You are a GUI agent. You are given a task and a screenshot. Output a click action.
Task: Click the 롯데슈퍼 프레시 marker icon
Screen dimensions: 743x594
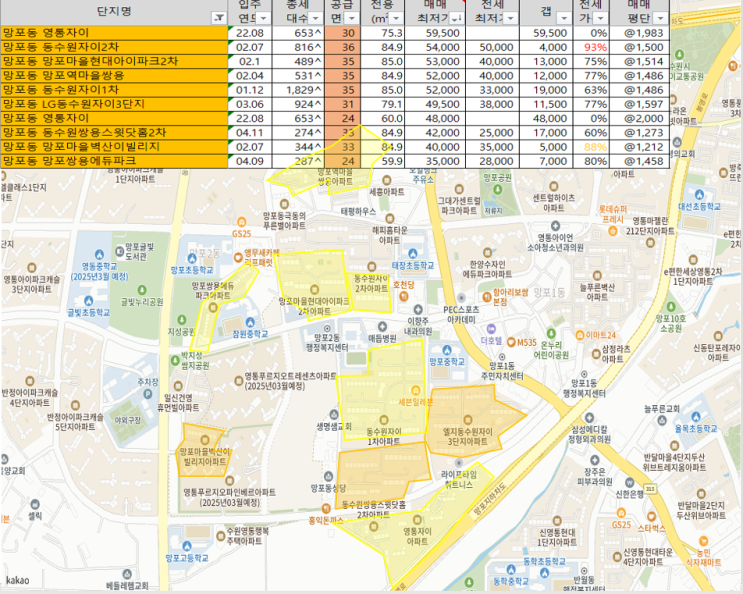(613, 231)
